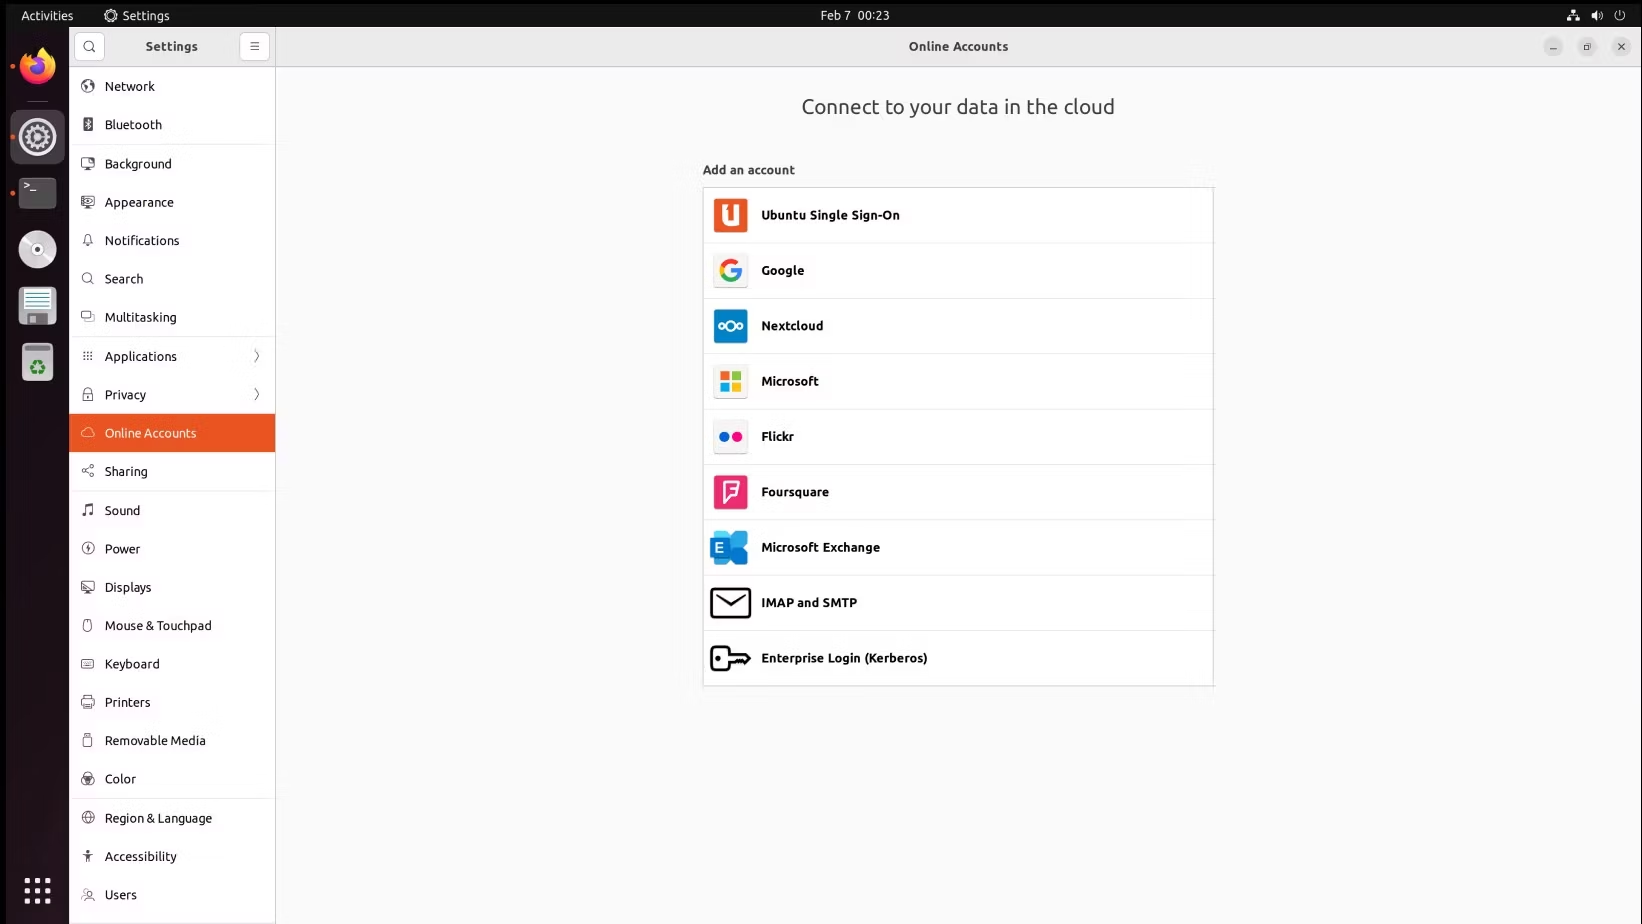This screenshot has width=1642, height=924.
Task: Add a Microsoft Exchange account
Action: (x=958, y=547)
